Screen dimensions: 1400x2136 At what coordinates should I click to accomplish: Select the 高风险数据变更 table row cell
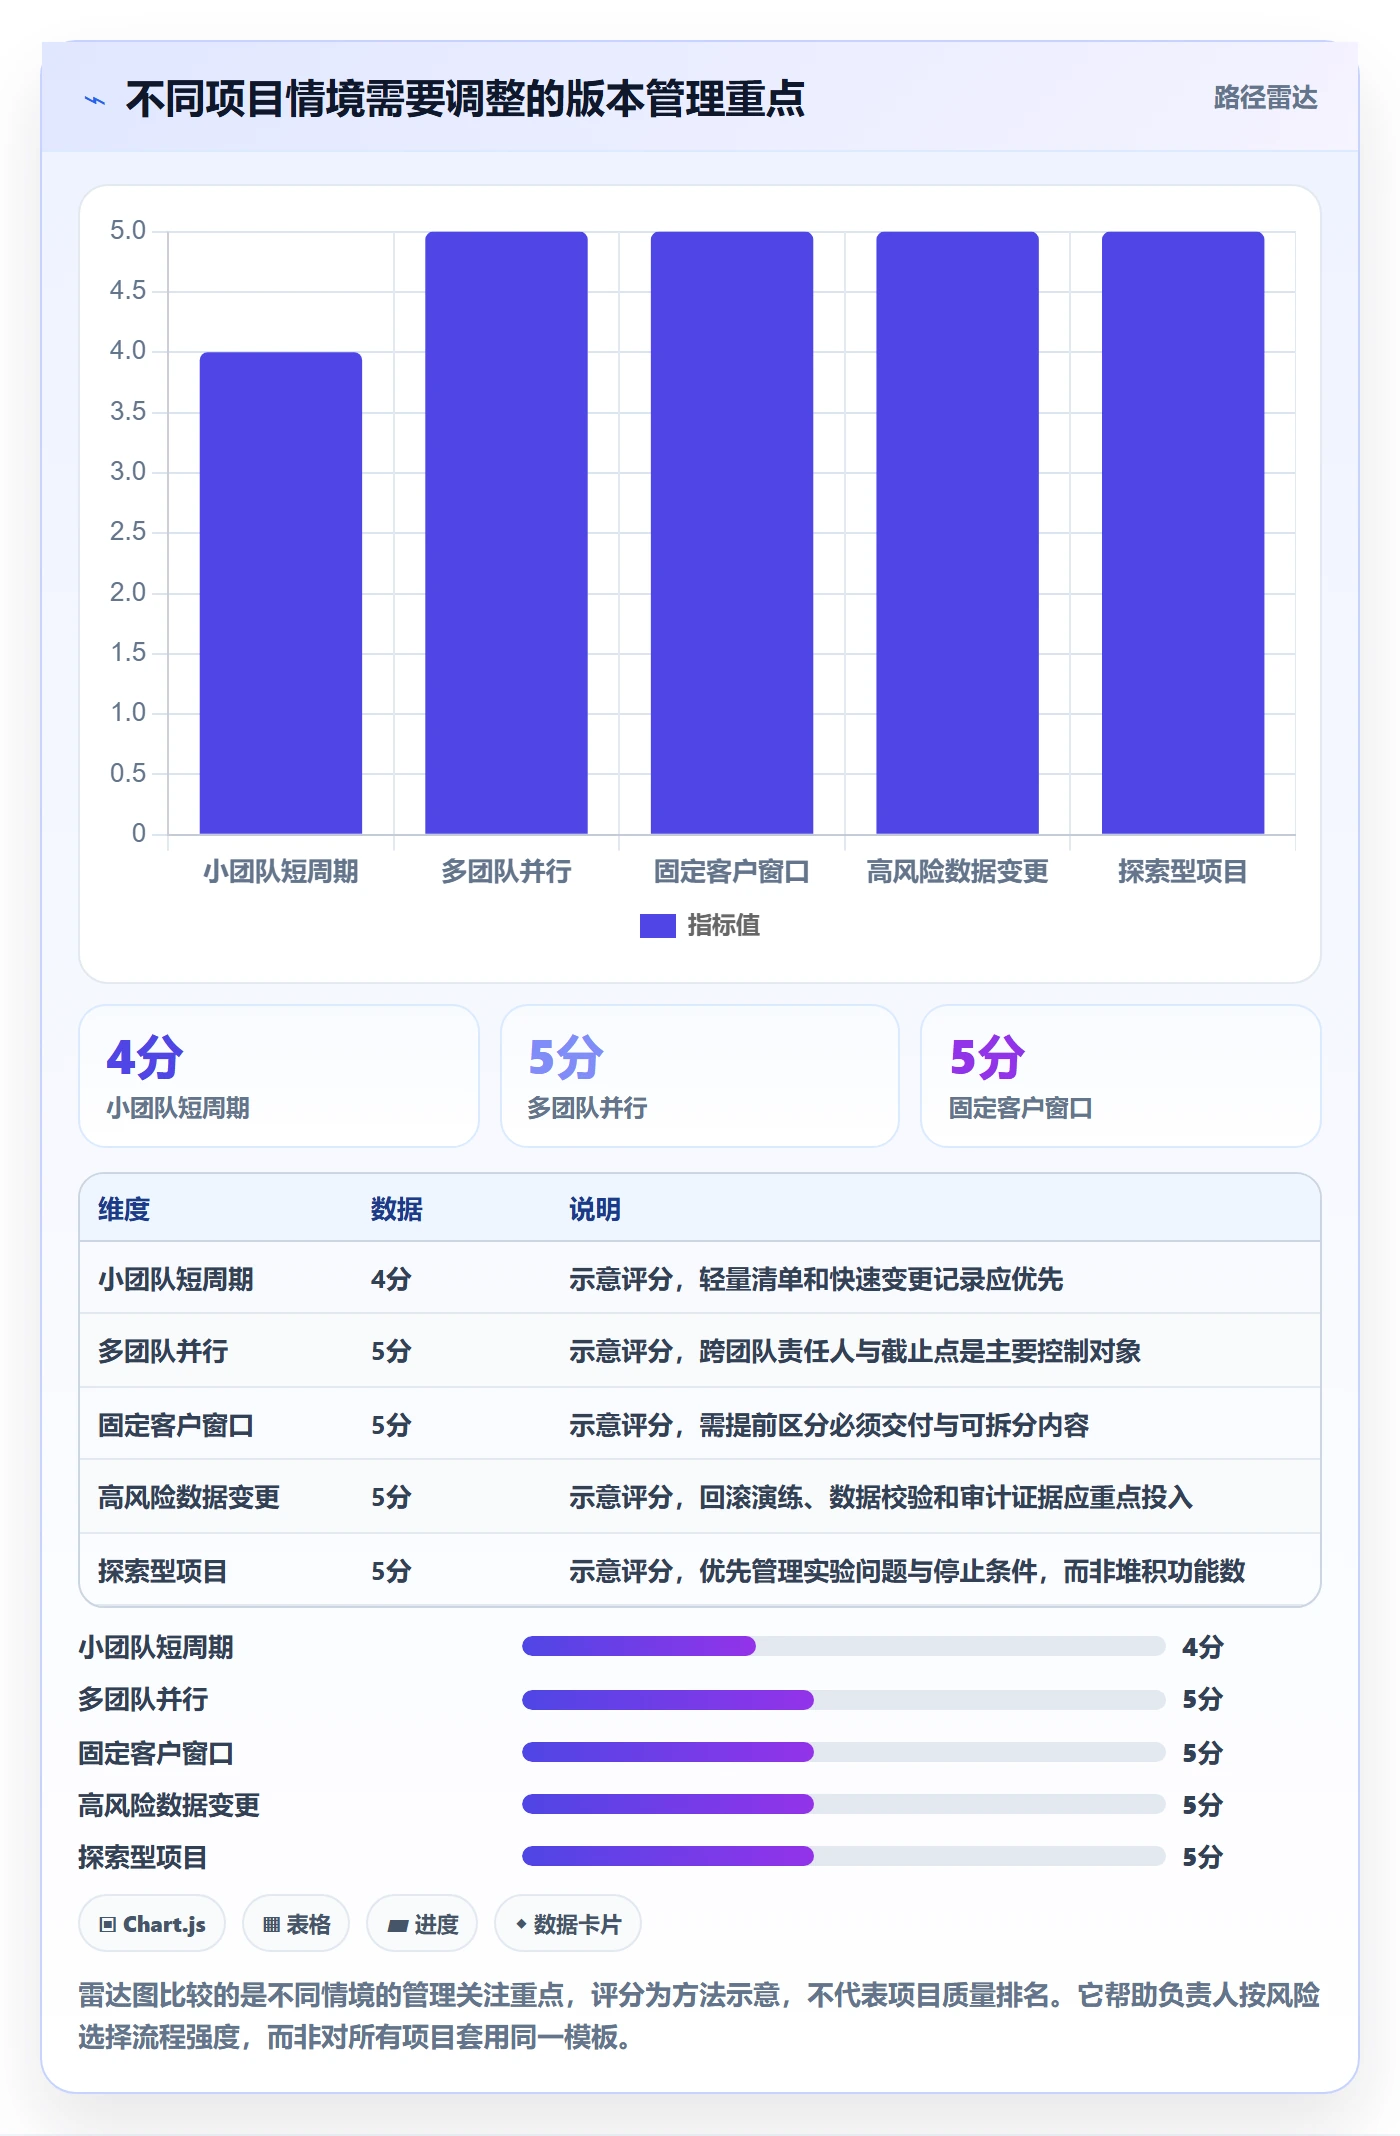189,1497
